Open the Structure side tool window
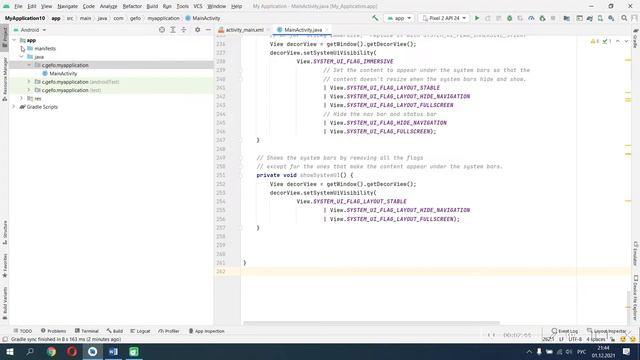The height and width of the screenshot is (360, 640). (x=4, y=232)
